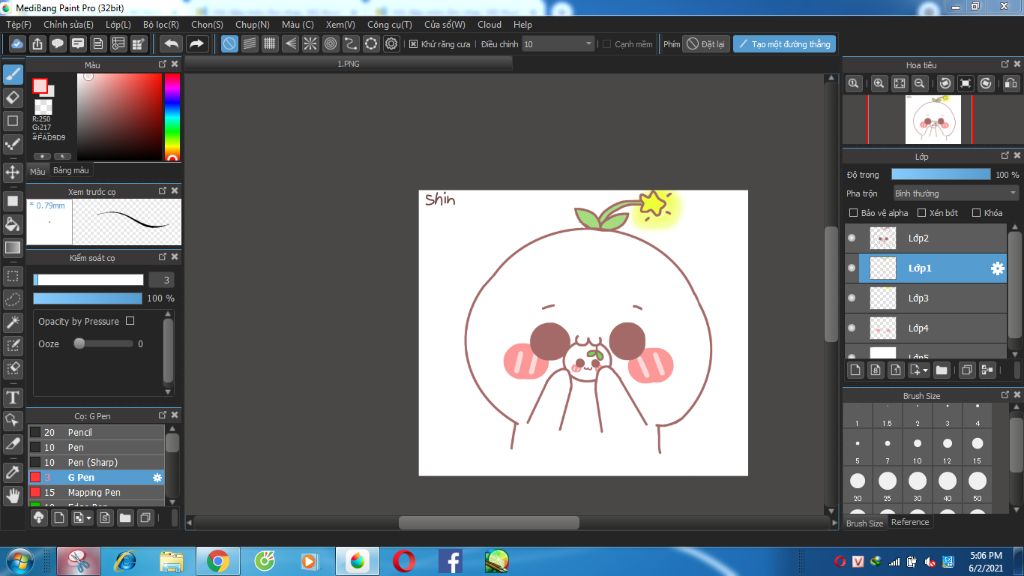The height and width of the screenshot is (576, 1024).
Task: Click the Undo arrow in toolbar
Action: point(171,44)
